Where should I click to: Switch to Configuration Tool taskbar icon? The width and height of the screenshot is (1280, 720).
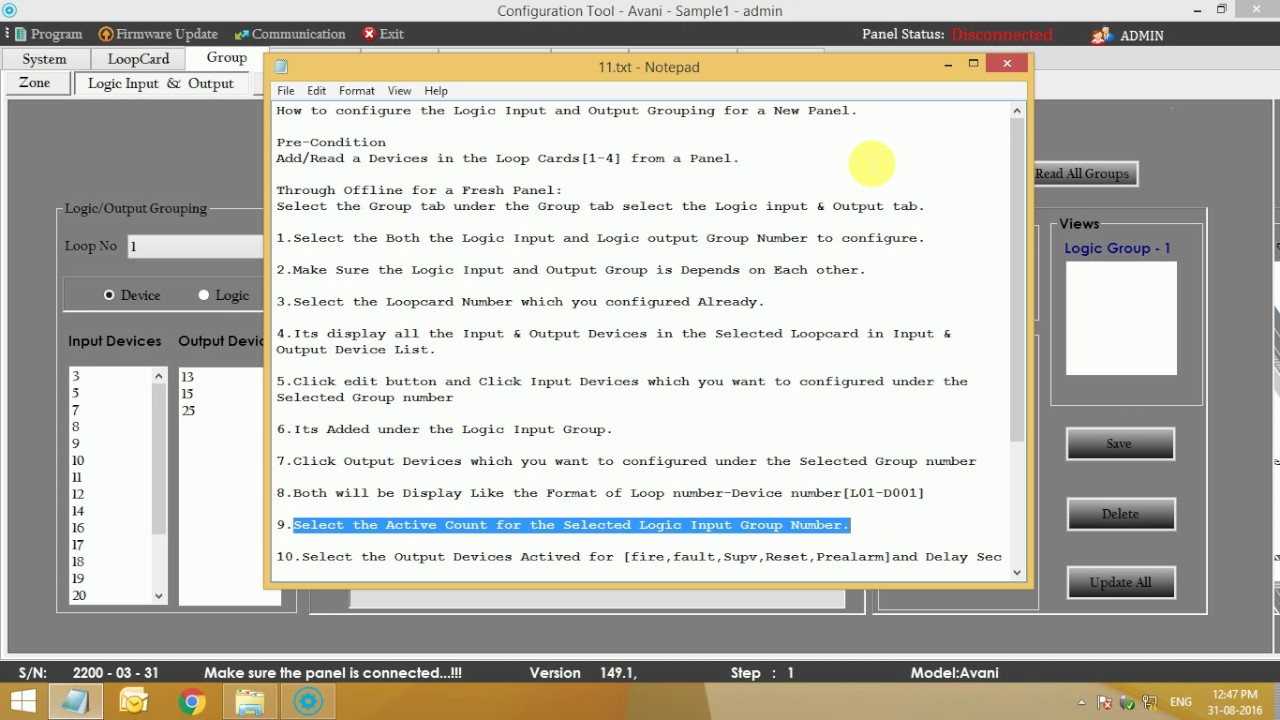click(308, 701)
